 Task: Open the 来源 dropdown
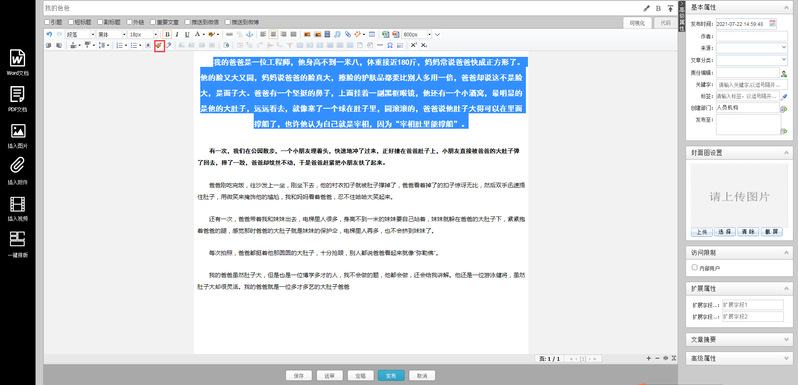pyautogui.click(x=752, y=47)
